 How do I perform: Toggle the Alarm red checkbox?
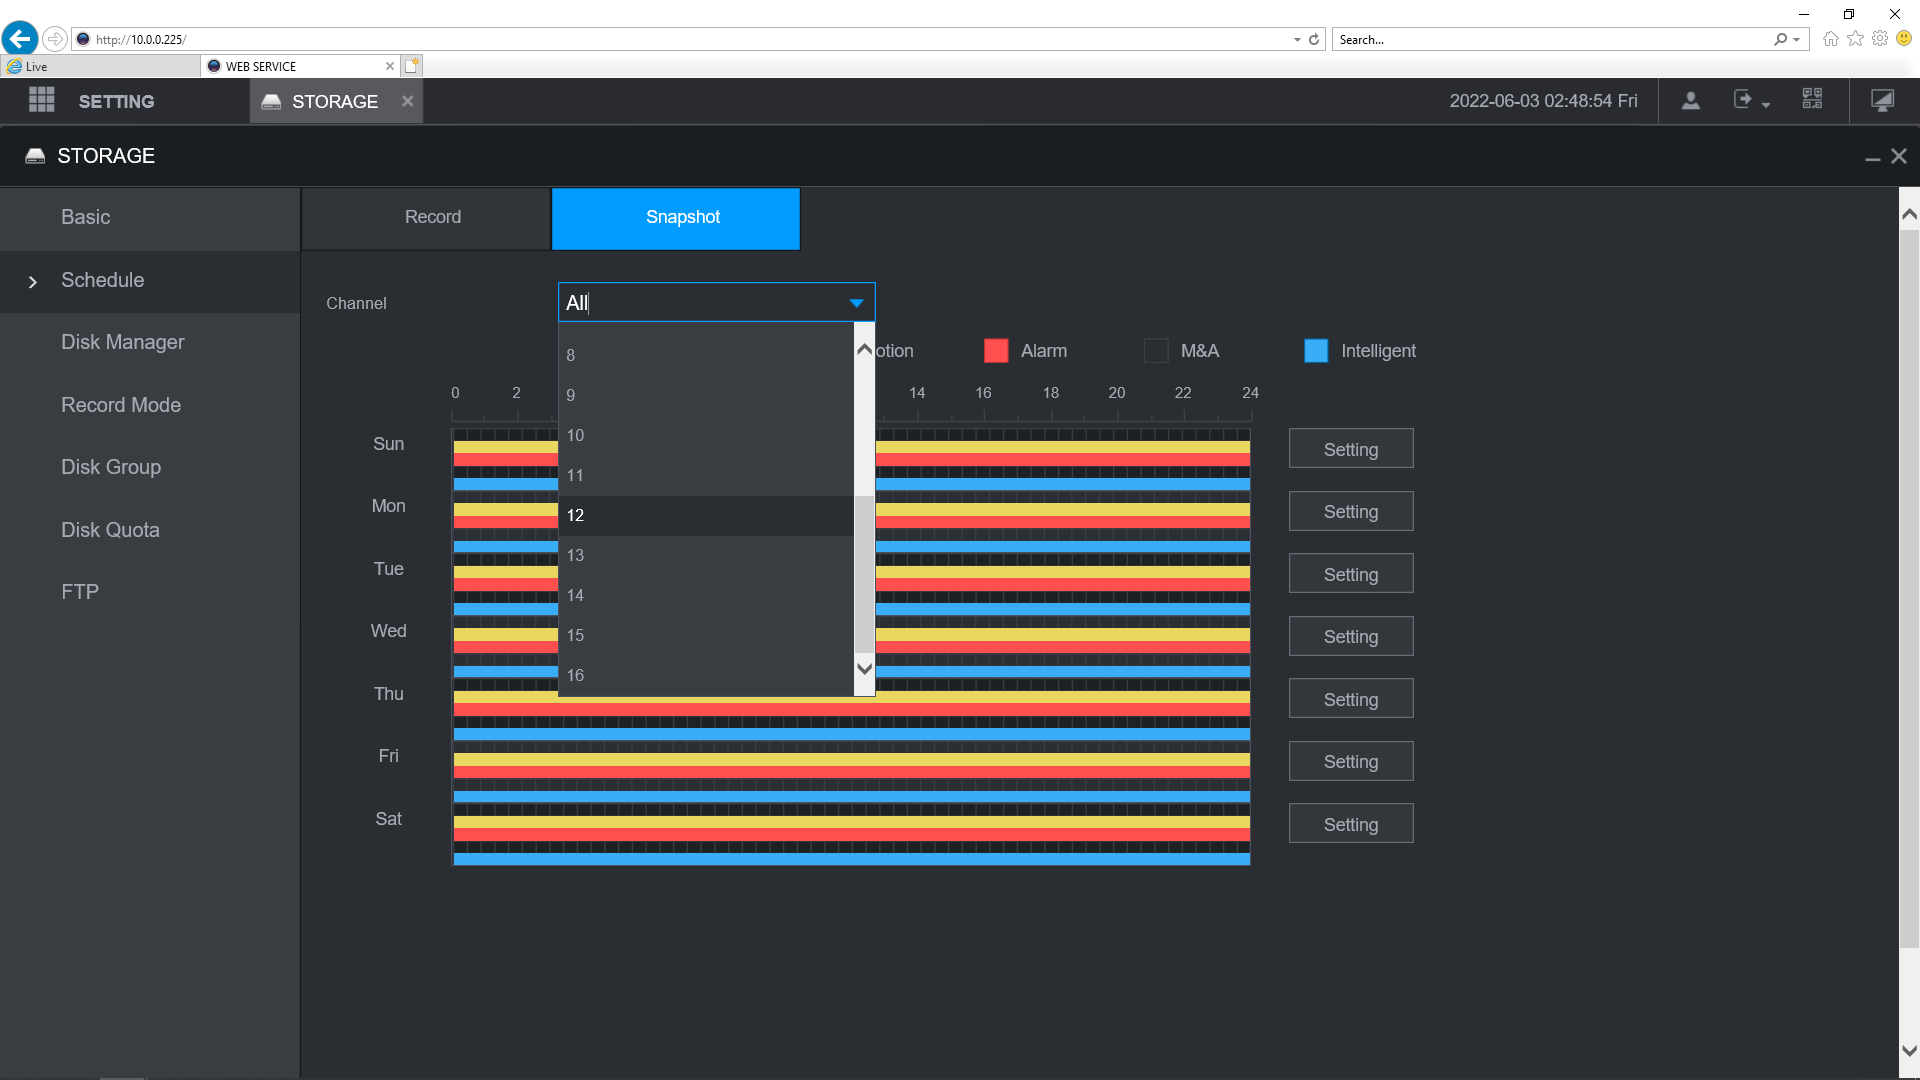[x=996, y=351]
